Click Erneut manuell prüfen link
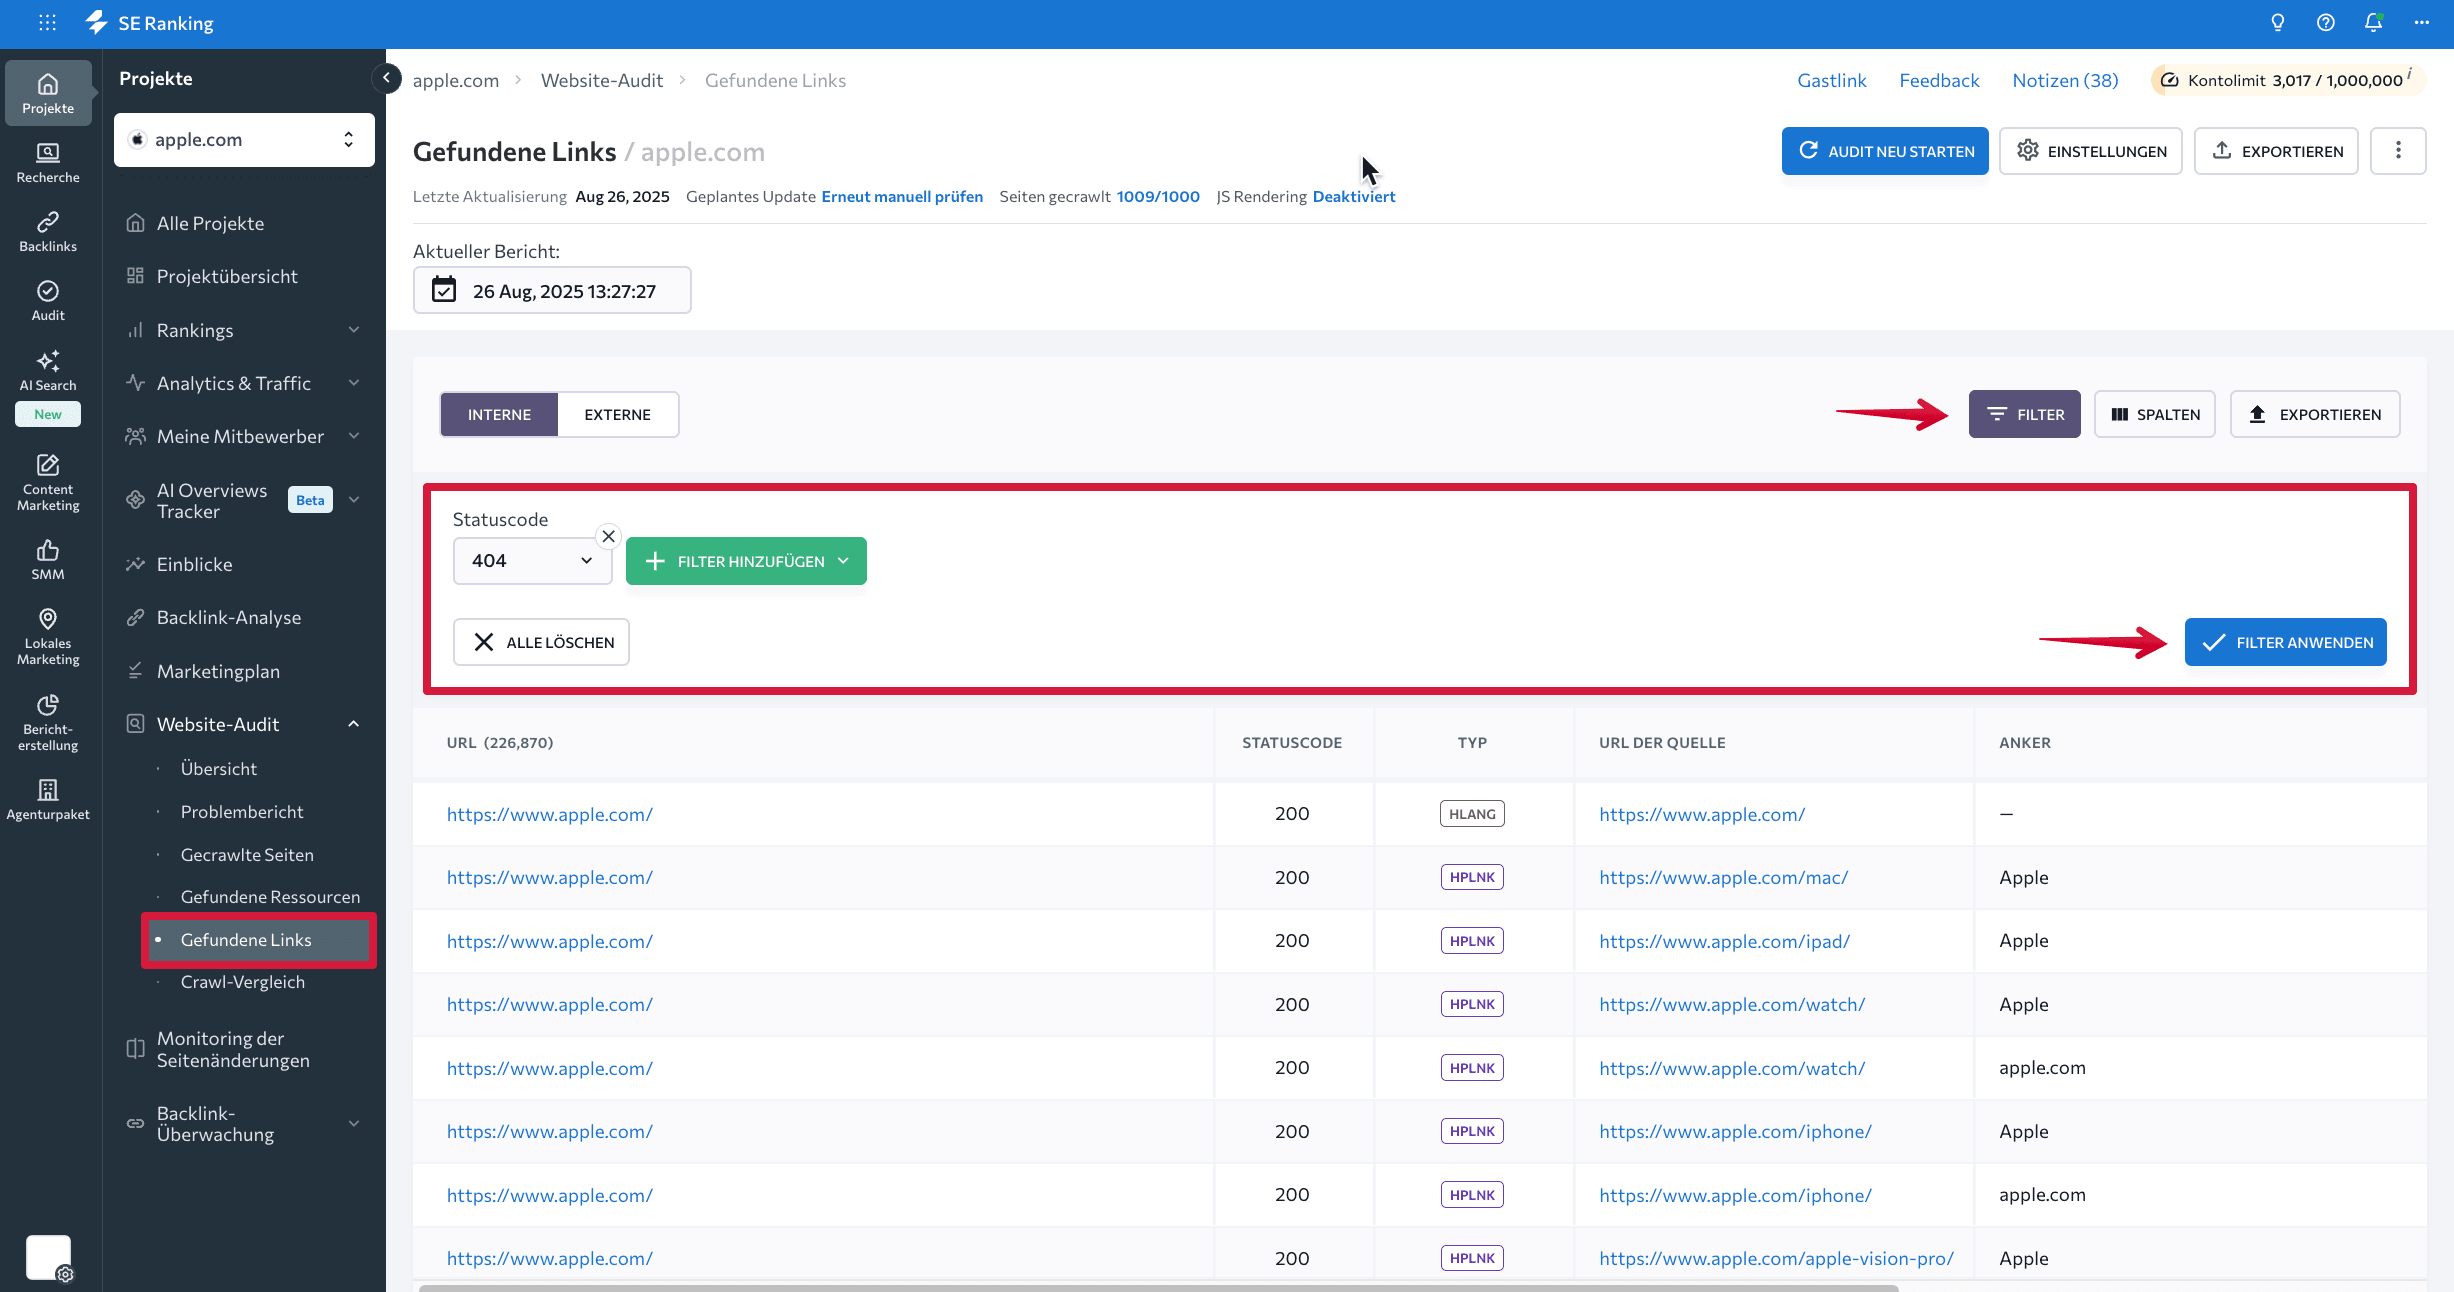This screenshot has width=2454, height=1292. point(902,196)
